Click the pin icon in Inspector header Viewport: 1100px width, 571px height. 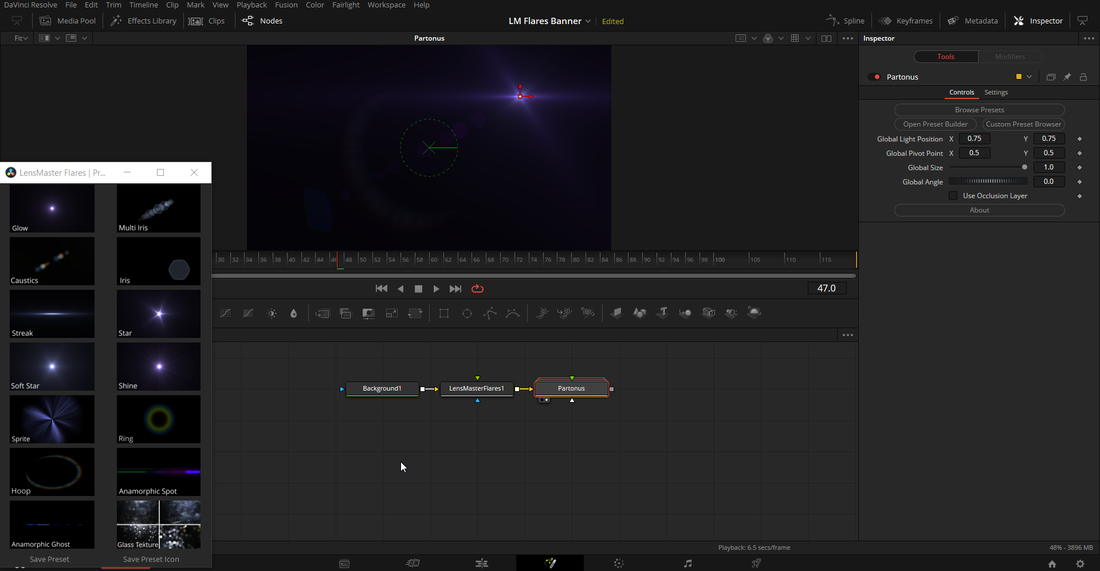[x=1067, y=77]
